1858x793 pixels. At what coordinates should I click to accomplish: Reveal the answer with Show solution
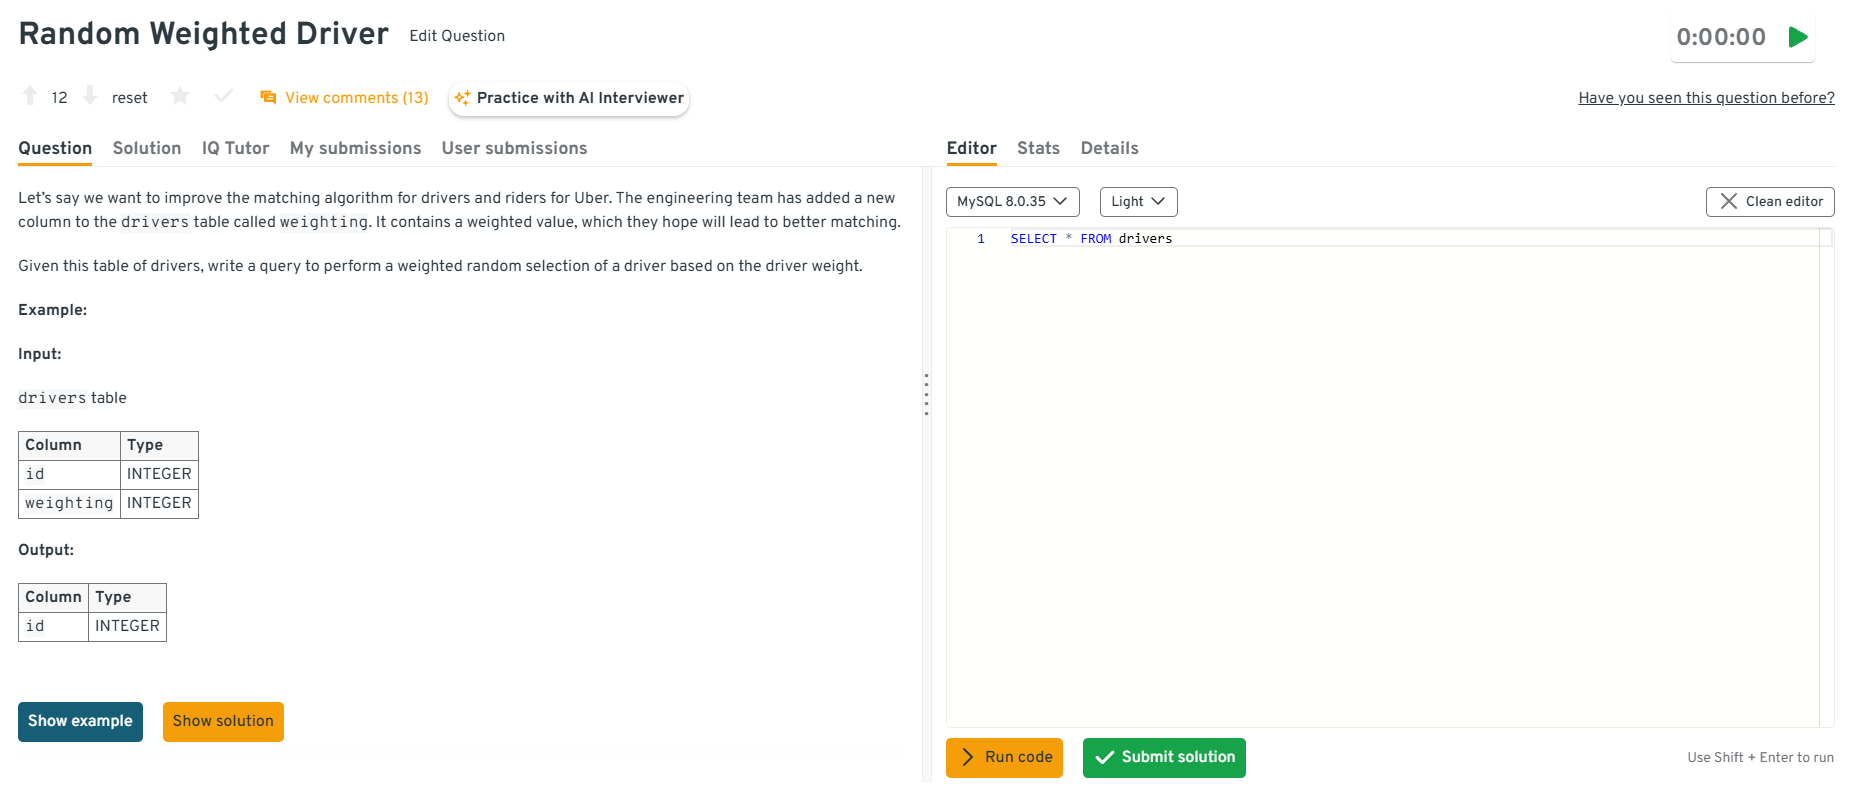click(223, 722)
